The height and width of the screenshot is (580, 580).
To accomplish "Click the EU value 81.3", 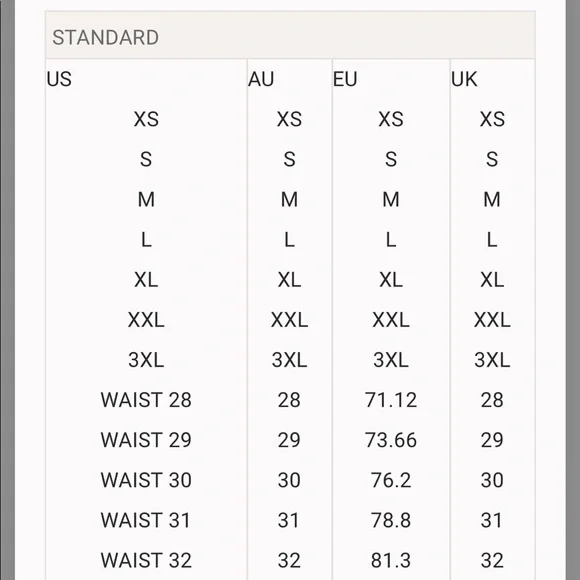I will point(391,560).
